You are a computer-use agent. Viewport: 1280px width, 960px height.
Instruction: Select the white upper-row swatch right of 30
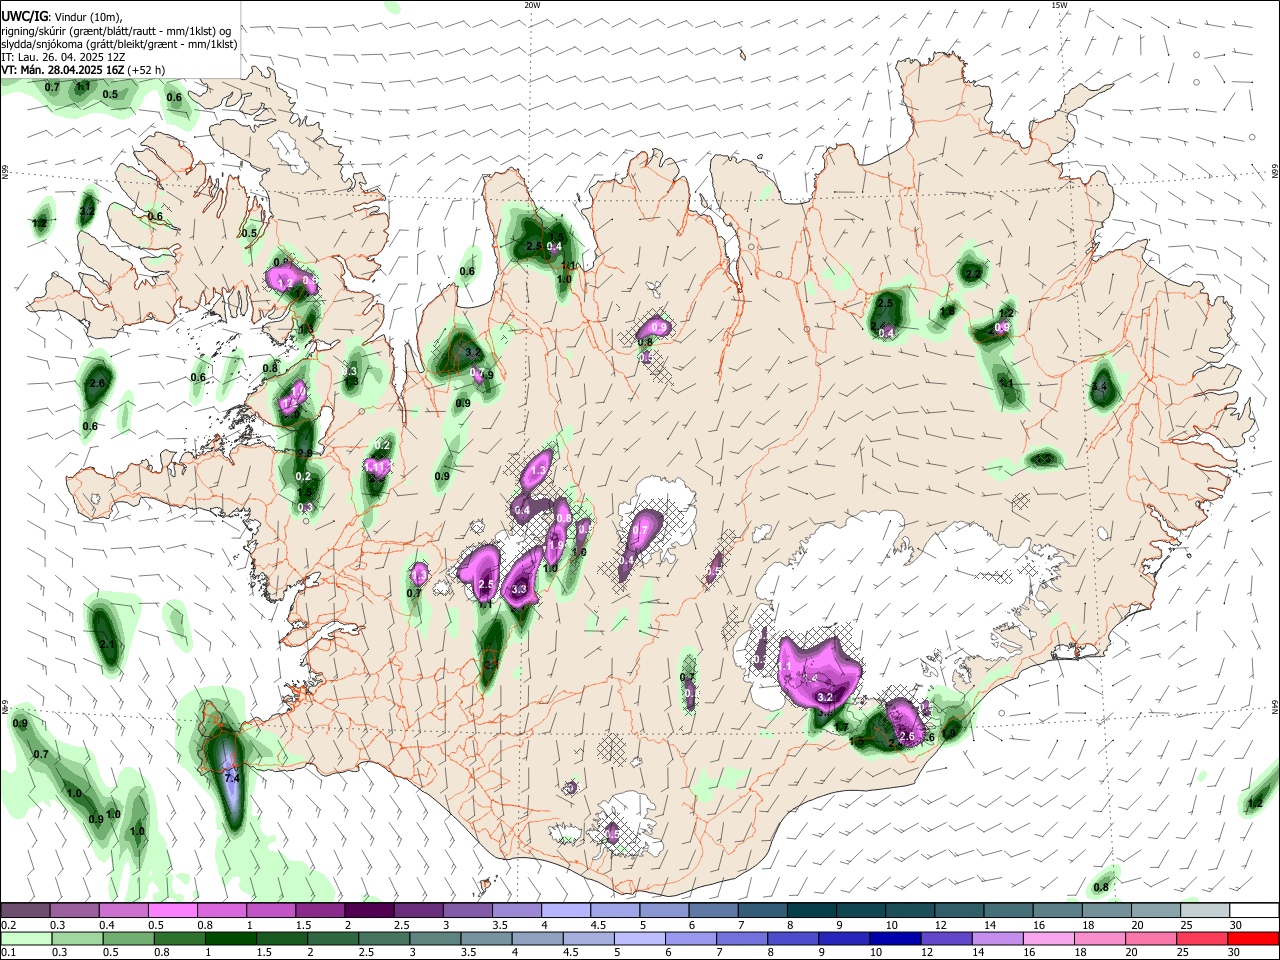(1254, 911)
